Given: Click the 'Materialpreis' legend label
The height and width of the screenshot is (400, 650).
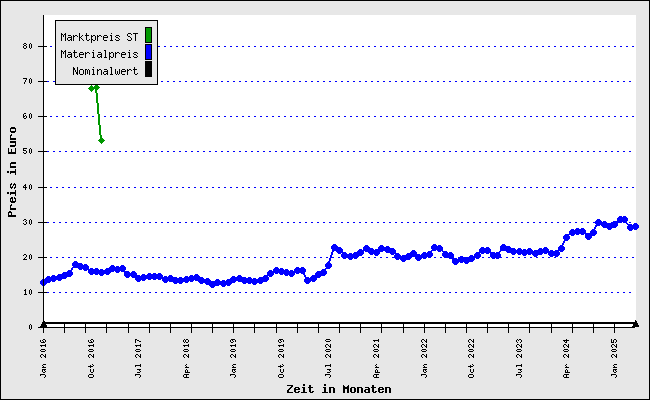Looking at the screenshot, I should (x=99, y=54).
